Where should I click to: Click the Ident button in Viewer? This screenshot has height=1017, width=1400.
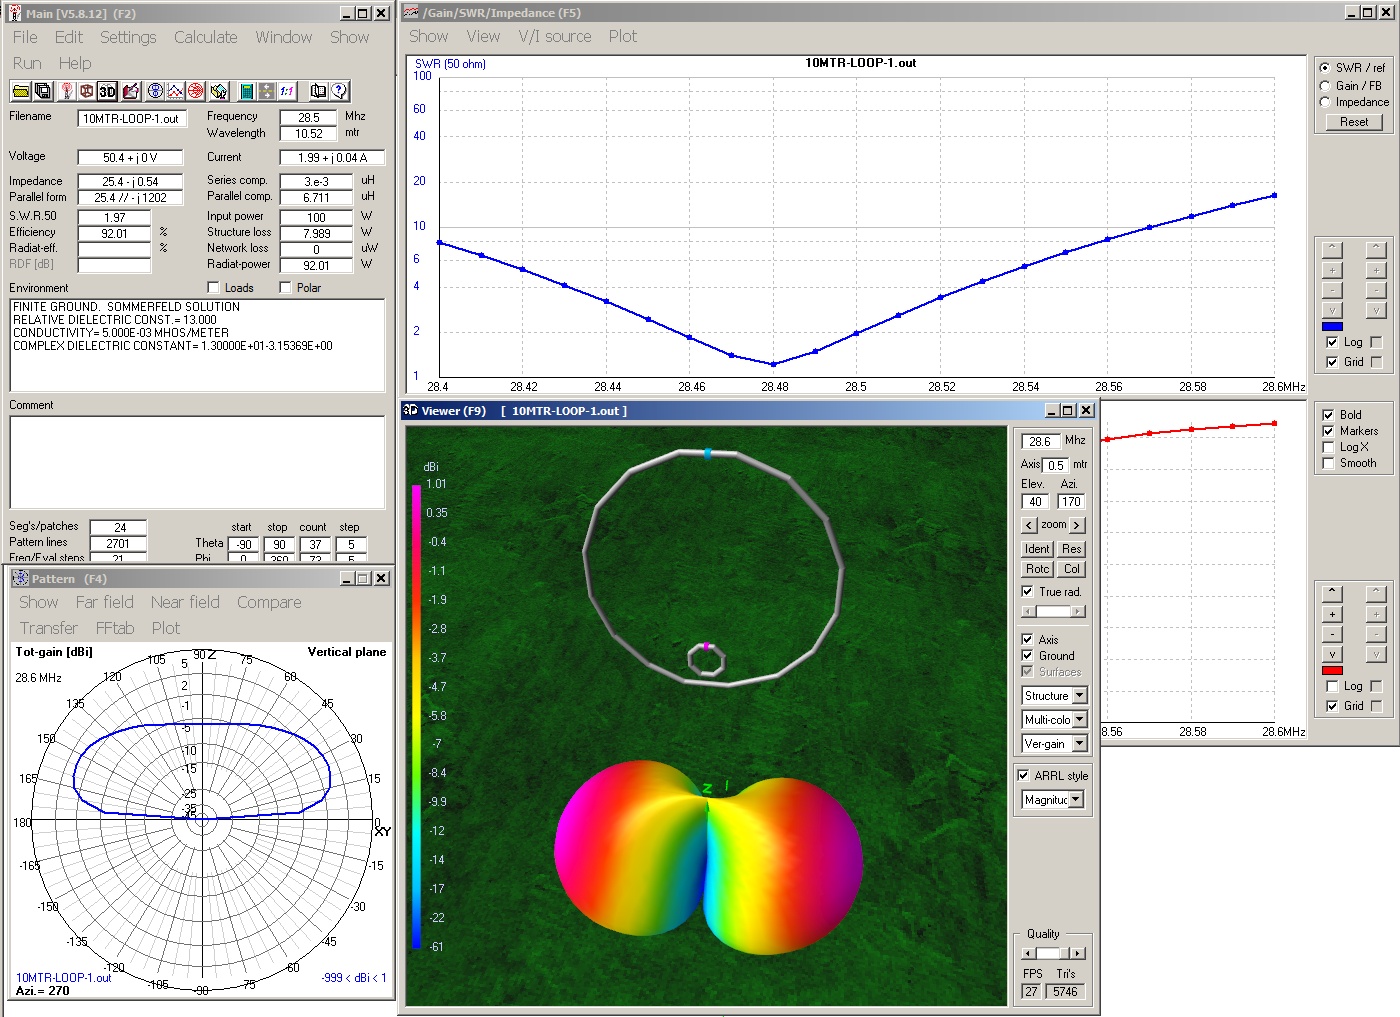tap(1037, 549)
